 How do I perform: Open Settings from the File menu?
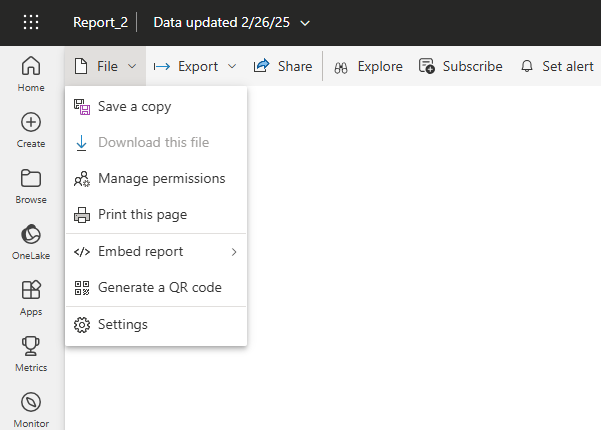(x=122, y=325)
